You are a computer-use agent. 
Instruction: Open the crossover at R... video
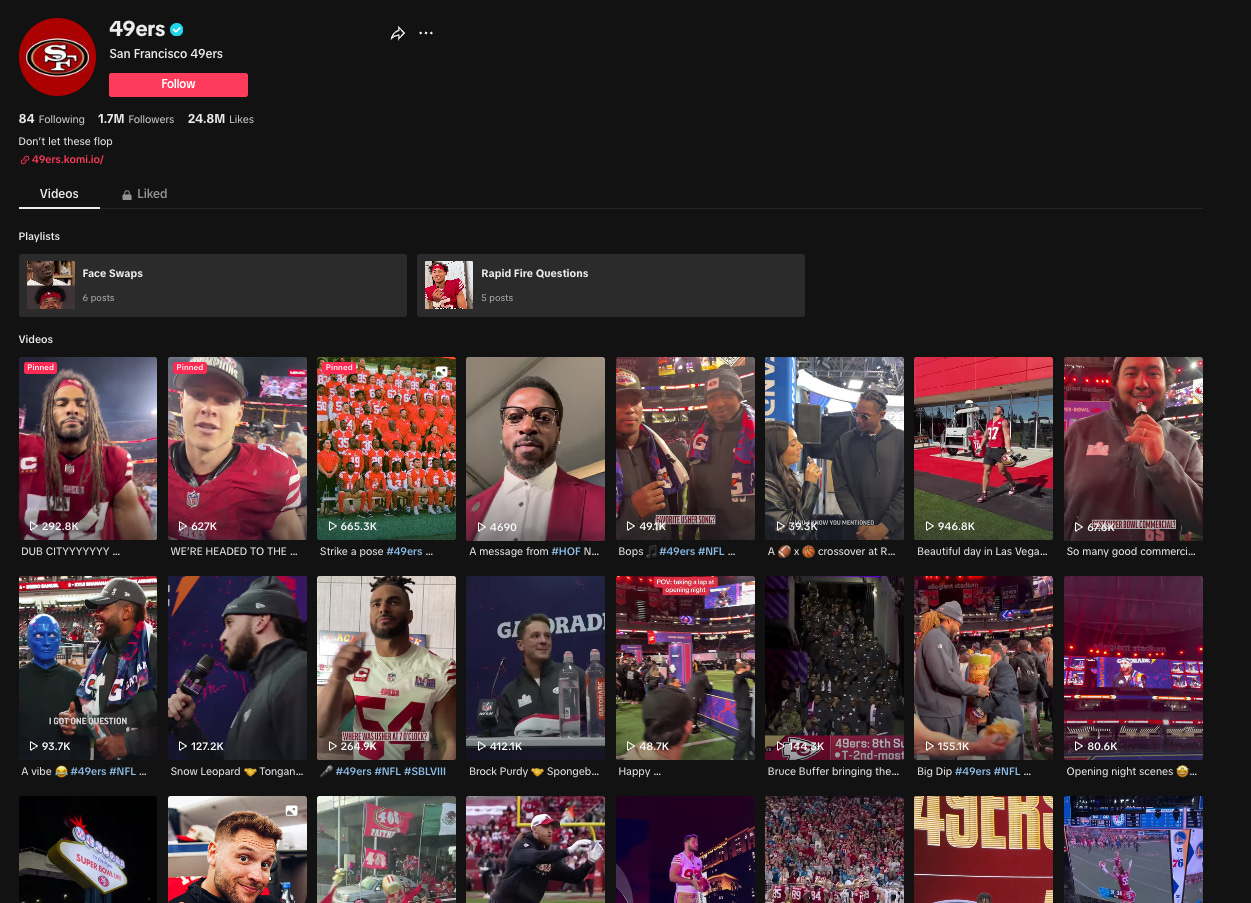pos(834,449)
